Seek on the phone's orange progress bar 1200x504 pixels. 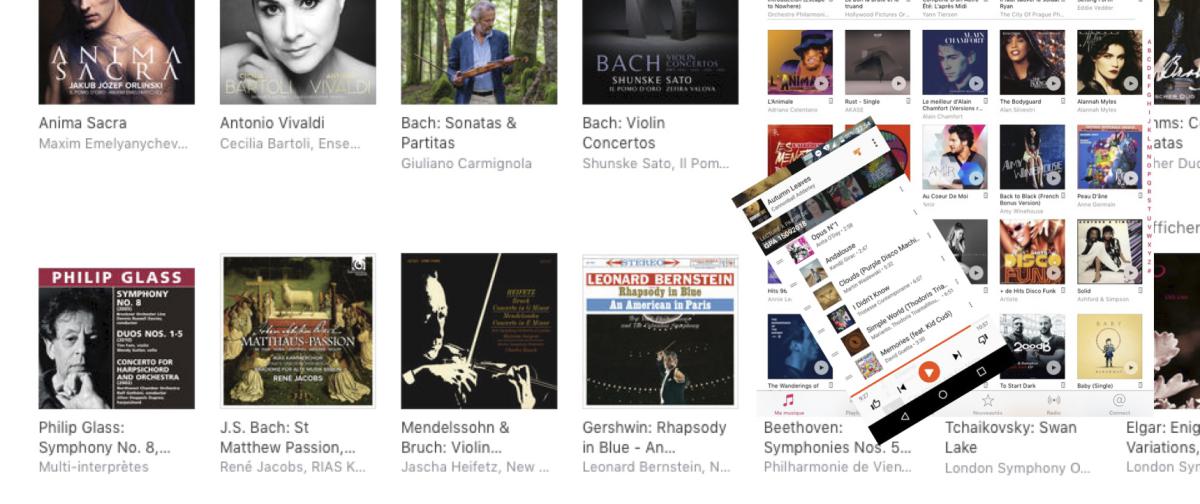click(910, 362)
